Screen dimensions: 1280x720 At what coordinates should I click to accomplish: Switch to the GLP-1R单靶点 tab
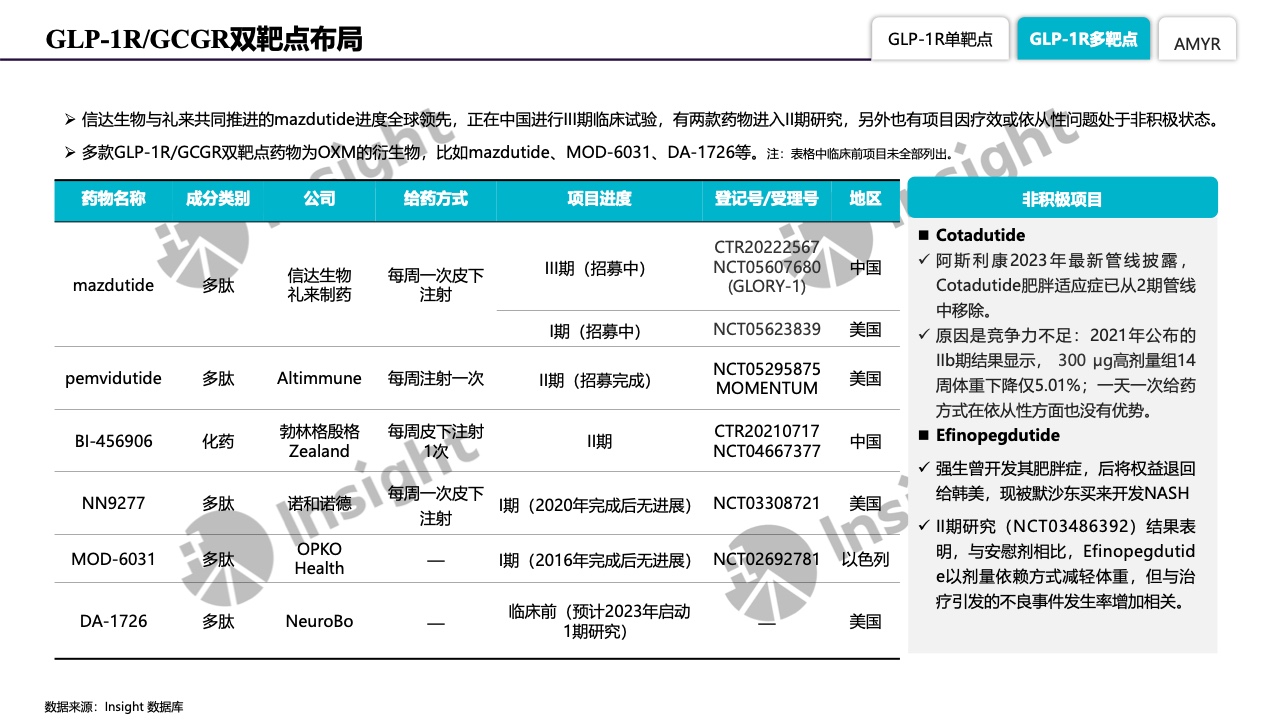pyautogui.click(x=940, y=39)
